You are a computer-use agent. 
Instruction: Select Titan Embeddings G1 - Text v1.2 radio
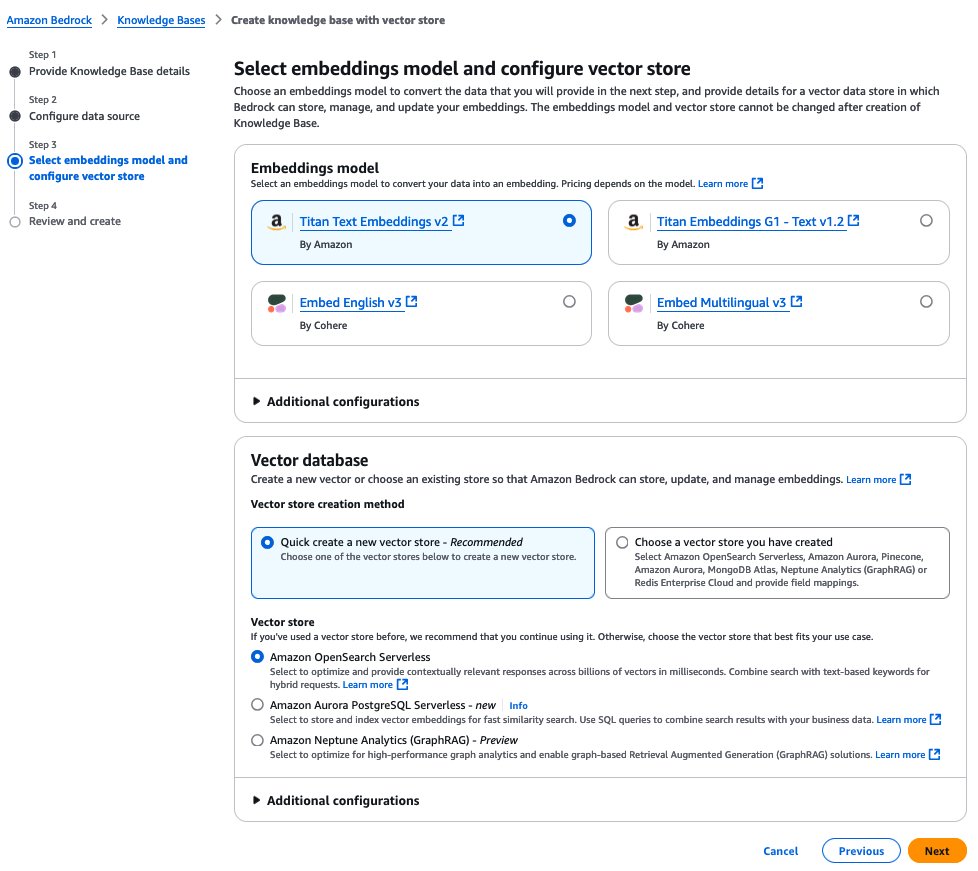(x=926, y=220)
